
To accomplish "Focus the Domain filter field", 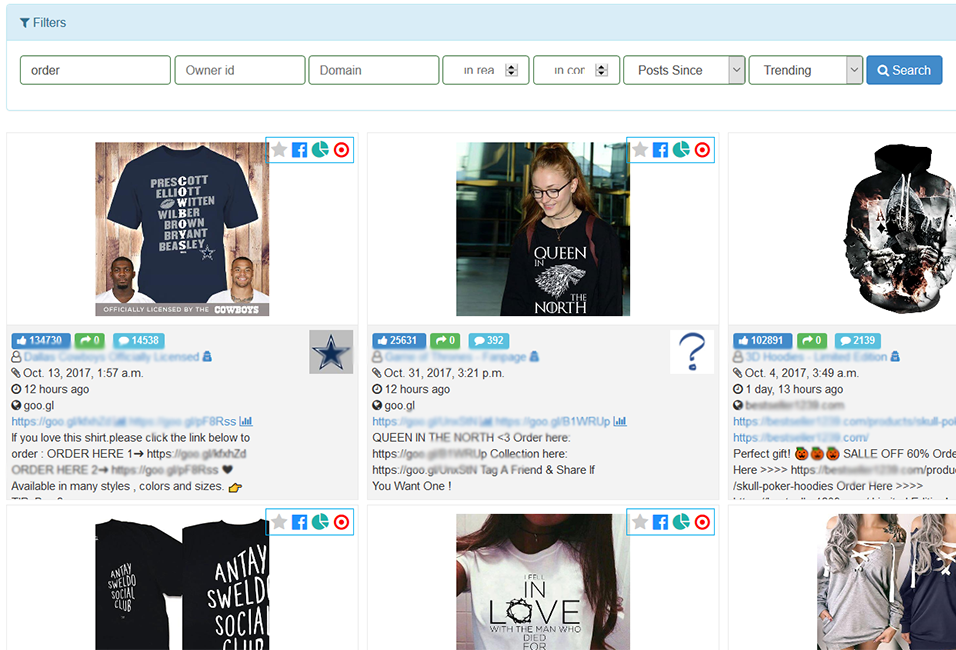I will [x=374, y=70].
